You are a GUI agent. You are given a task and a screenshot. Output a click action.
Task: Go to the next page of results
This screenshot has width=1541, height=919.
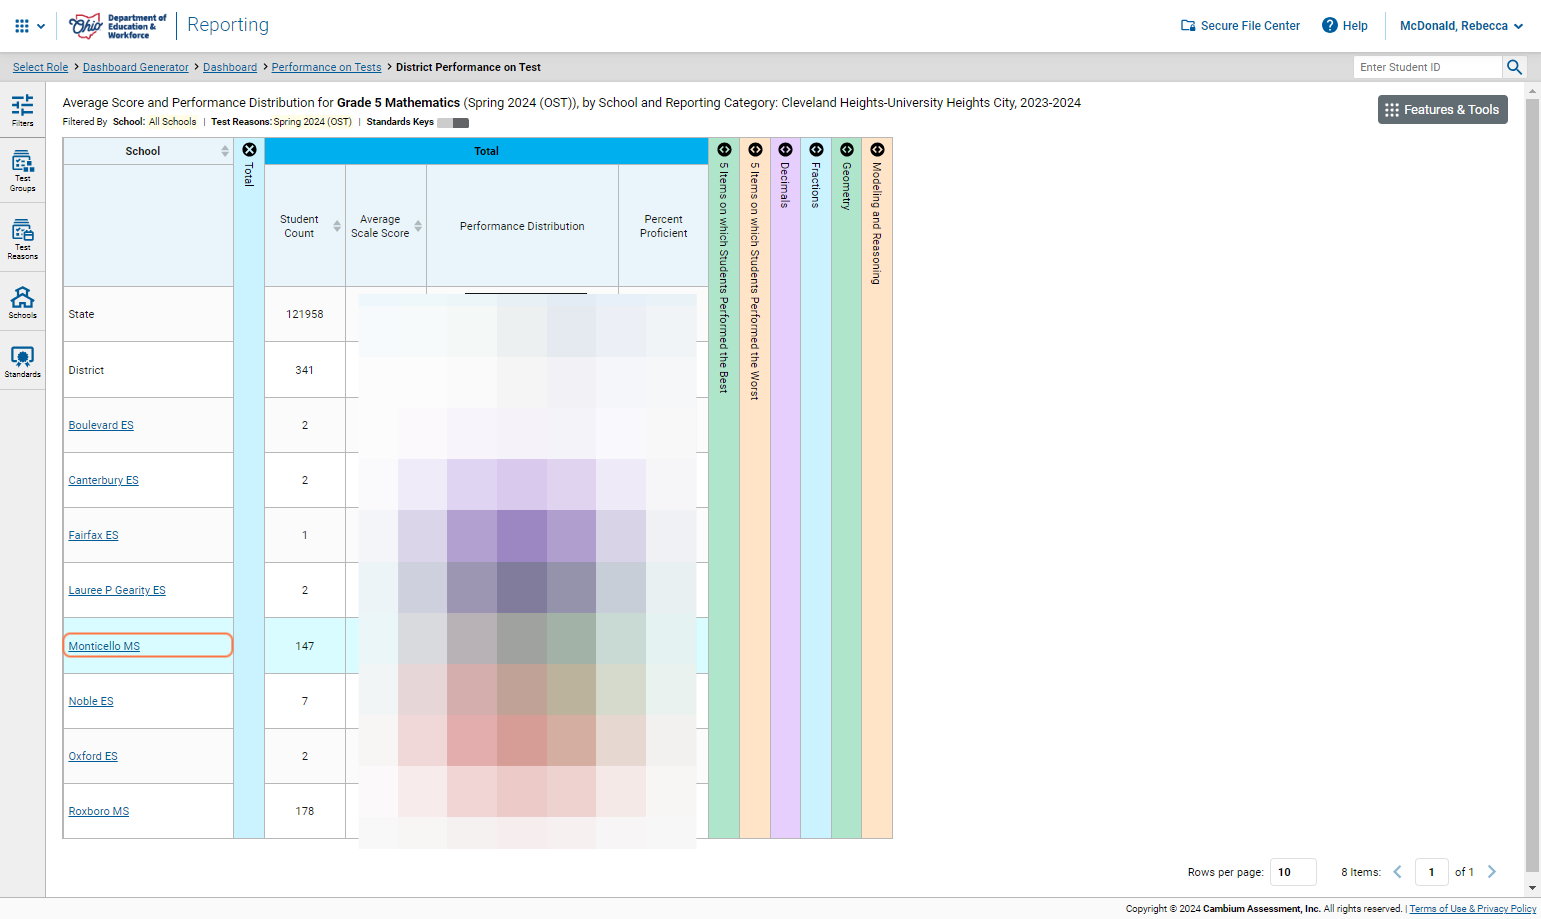pyautogui.click(x=1492, y=872)
